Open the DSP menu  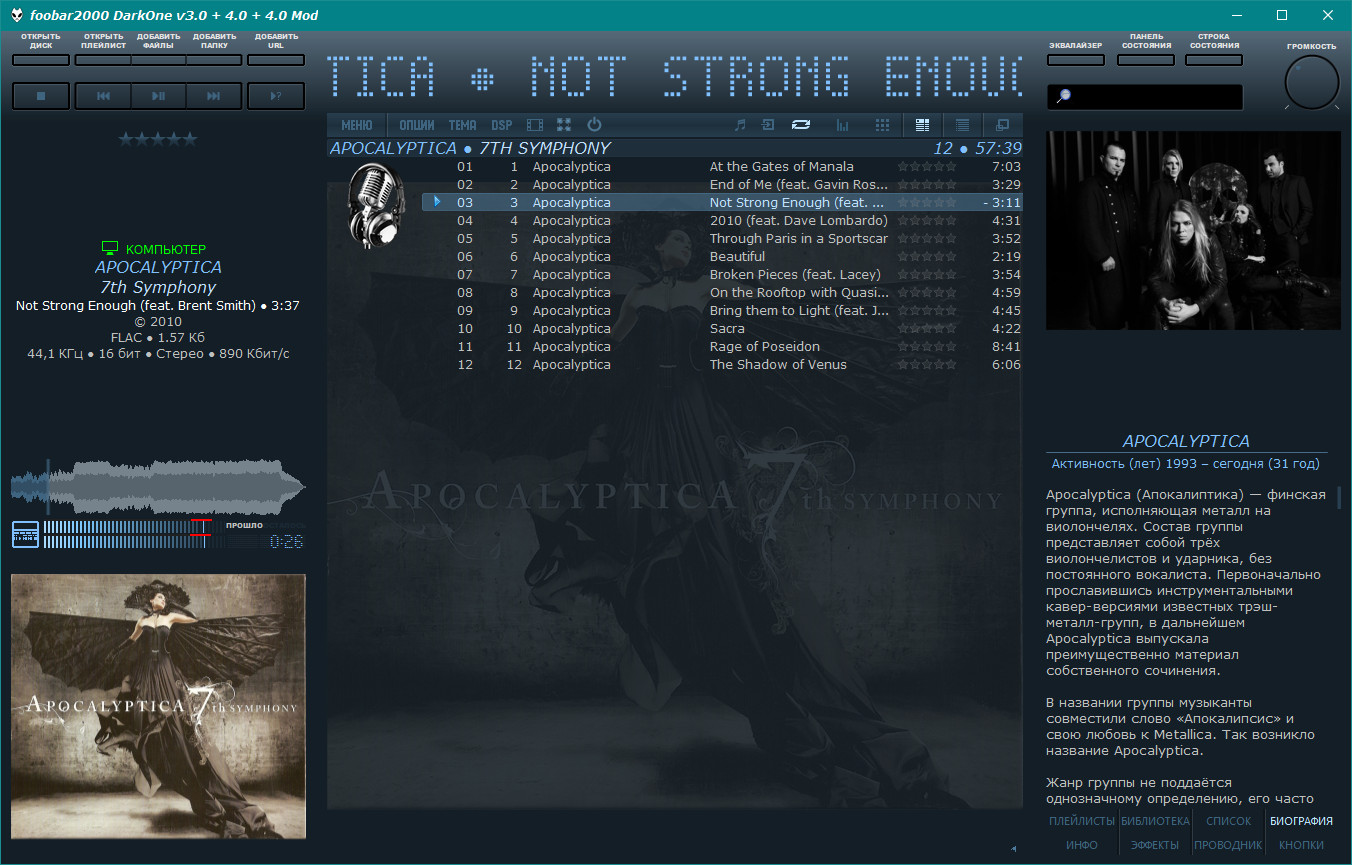click(x=501, y=125)
